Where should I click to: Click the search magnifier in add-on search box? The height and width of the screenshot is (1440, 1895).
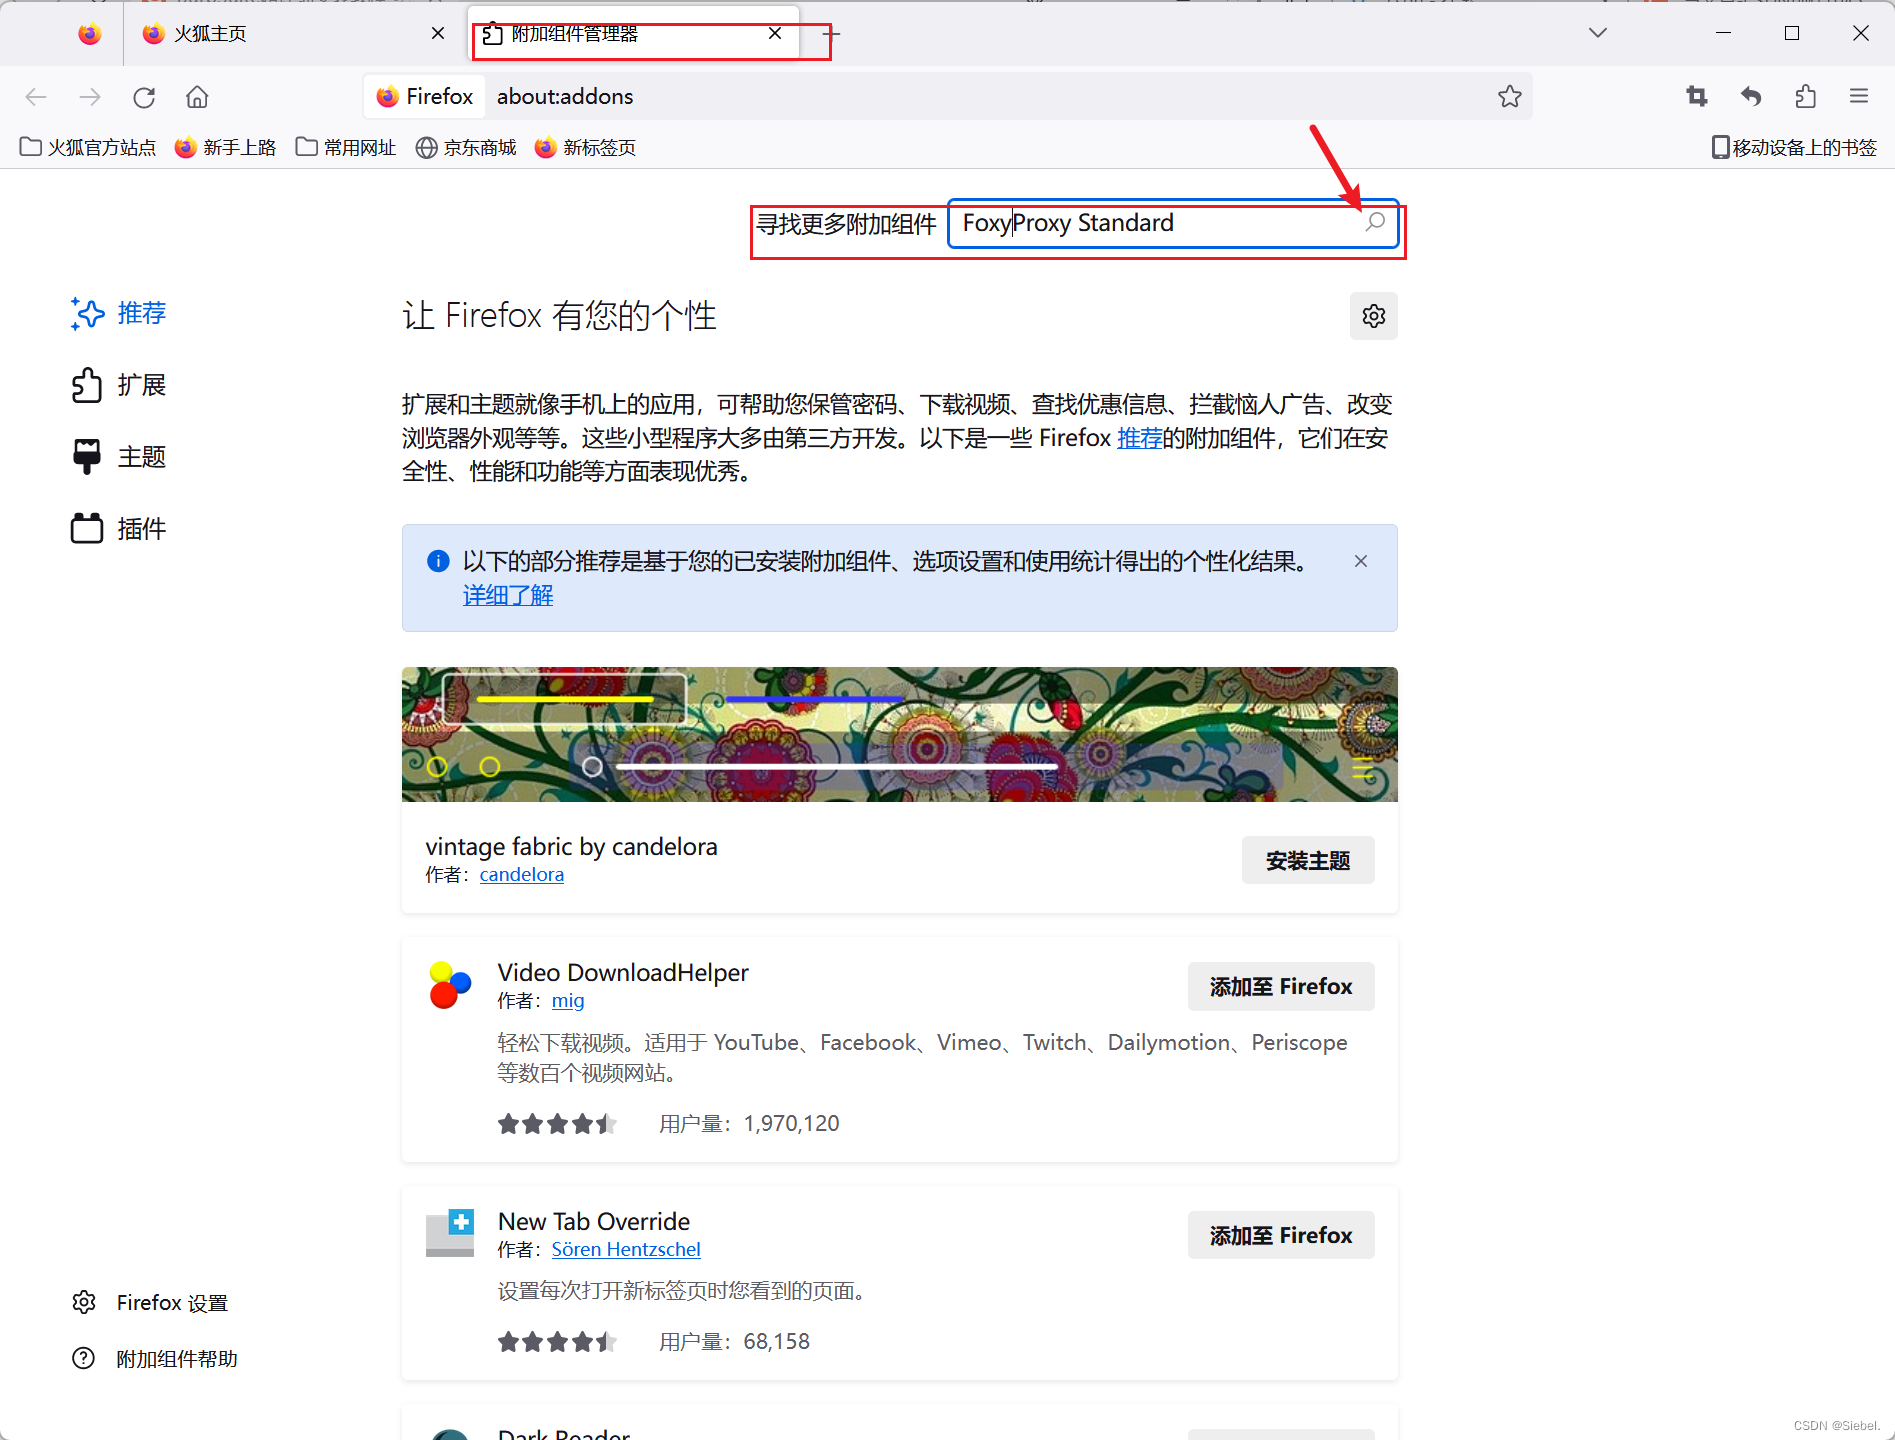tap(1375, 222)
